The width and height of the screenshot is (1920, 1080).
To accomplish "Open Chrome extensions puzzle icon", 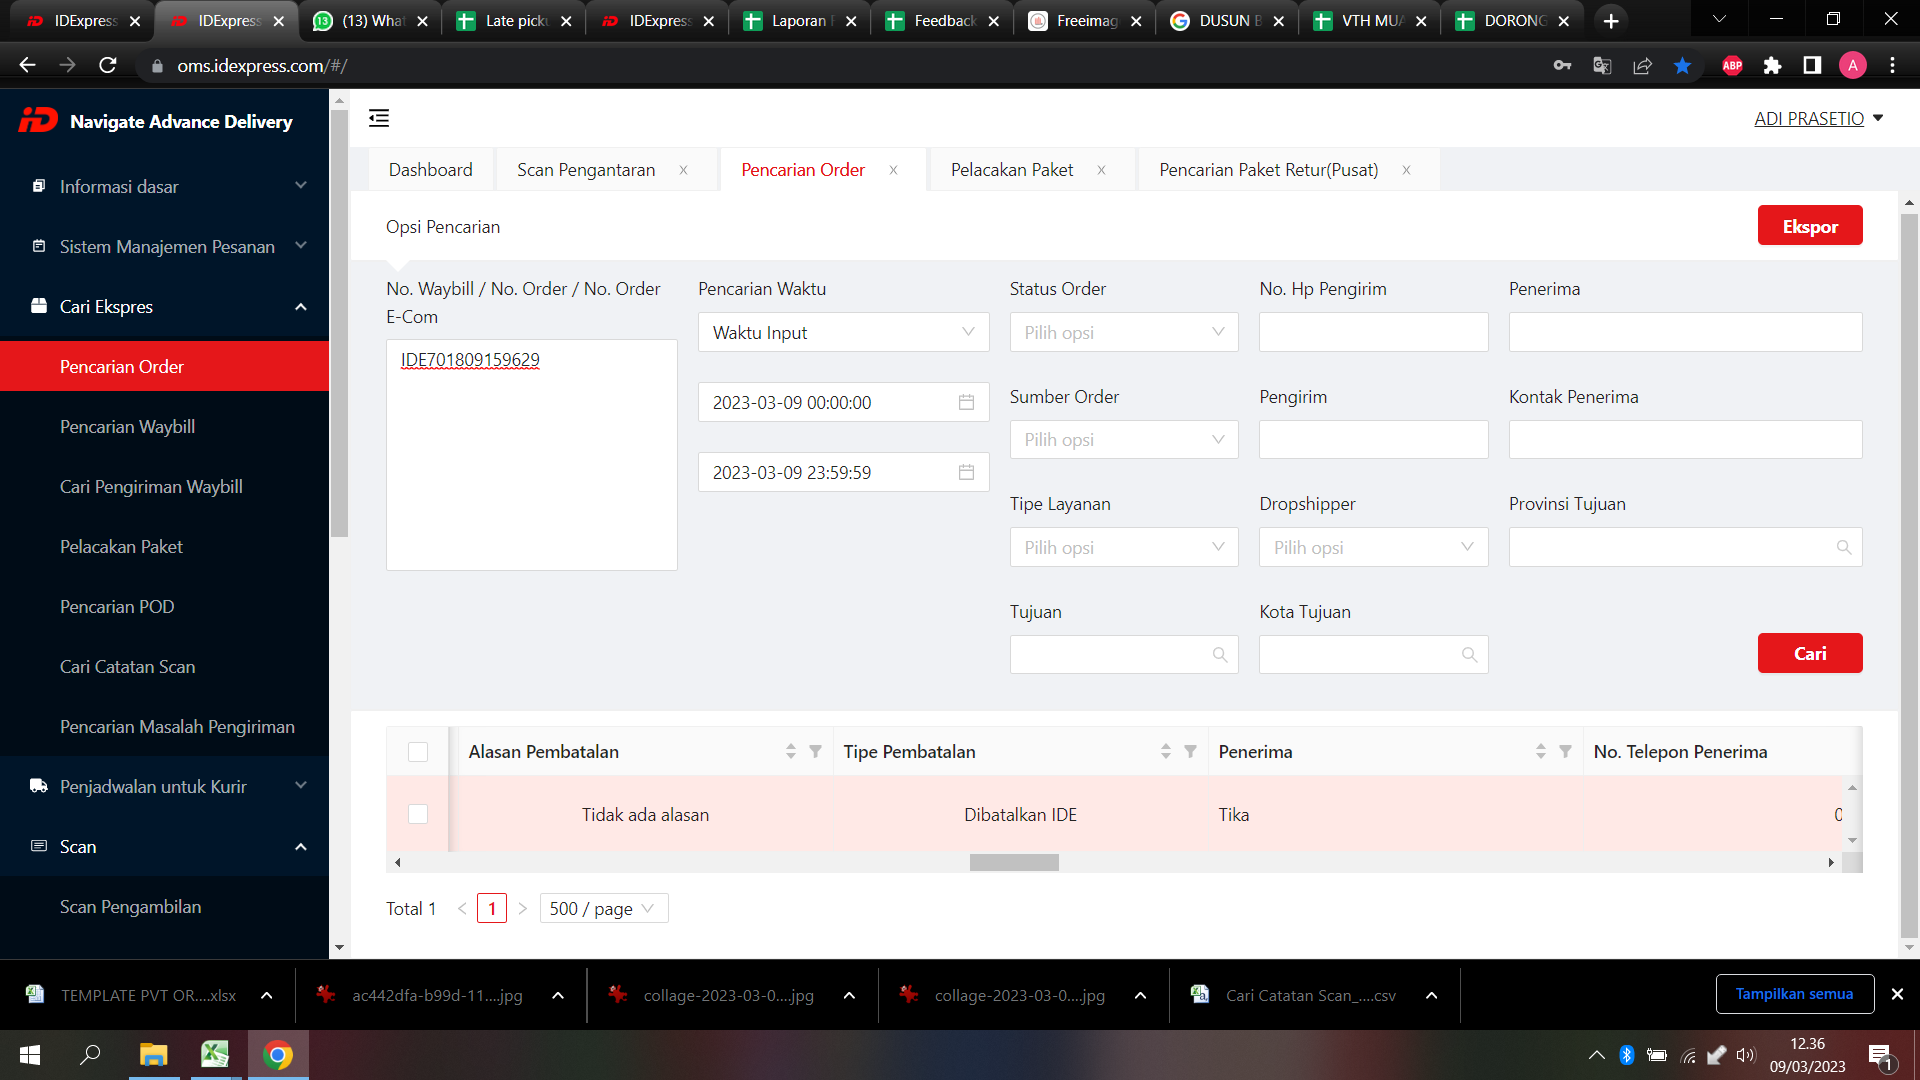I will (x=1772, y=66).
